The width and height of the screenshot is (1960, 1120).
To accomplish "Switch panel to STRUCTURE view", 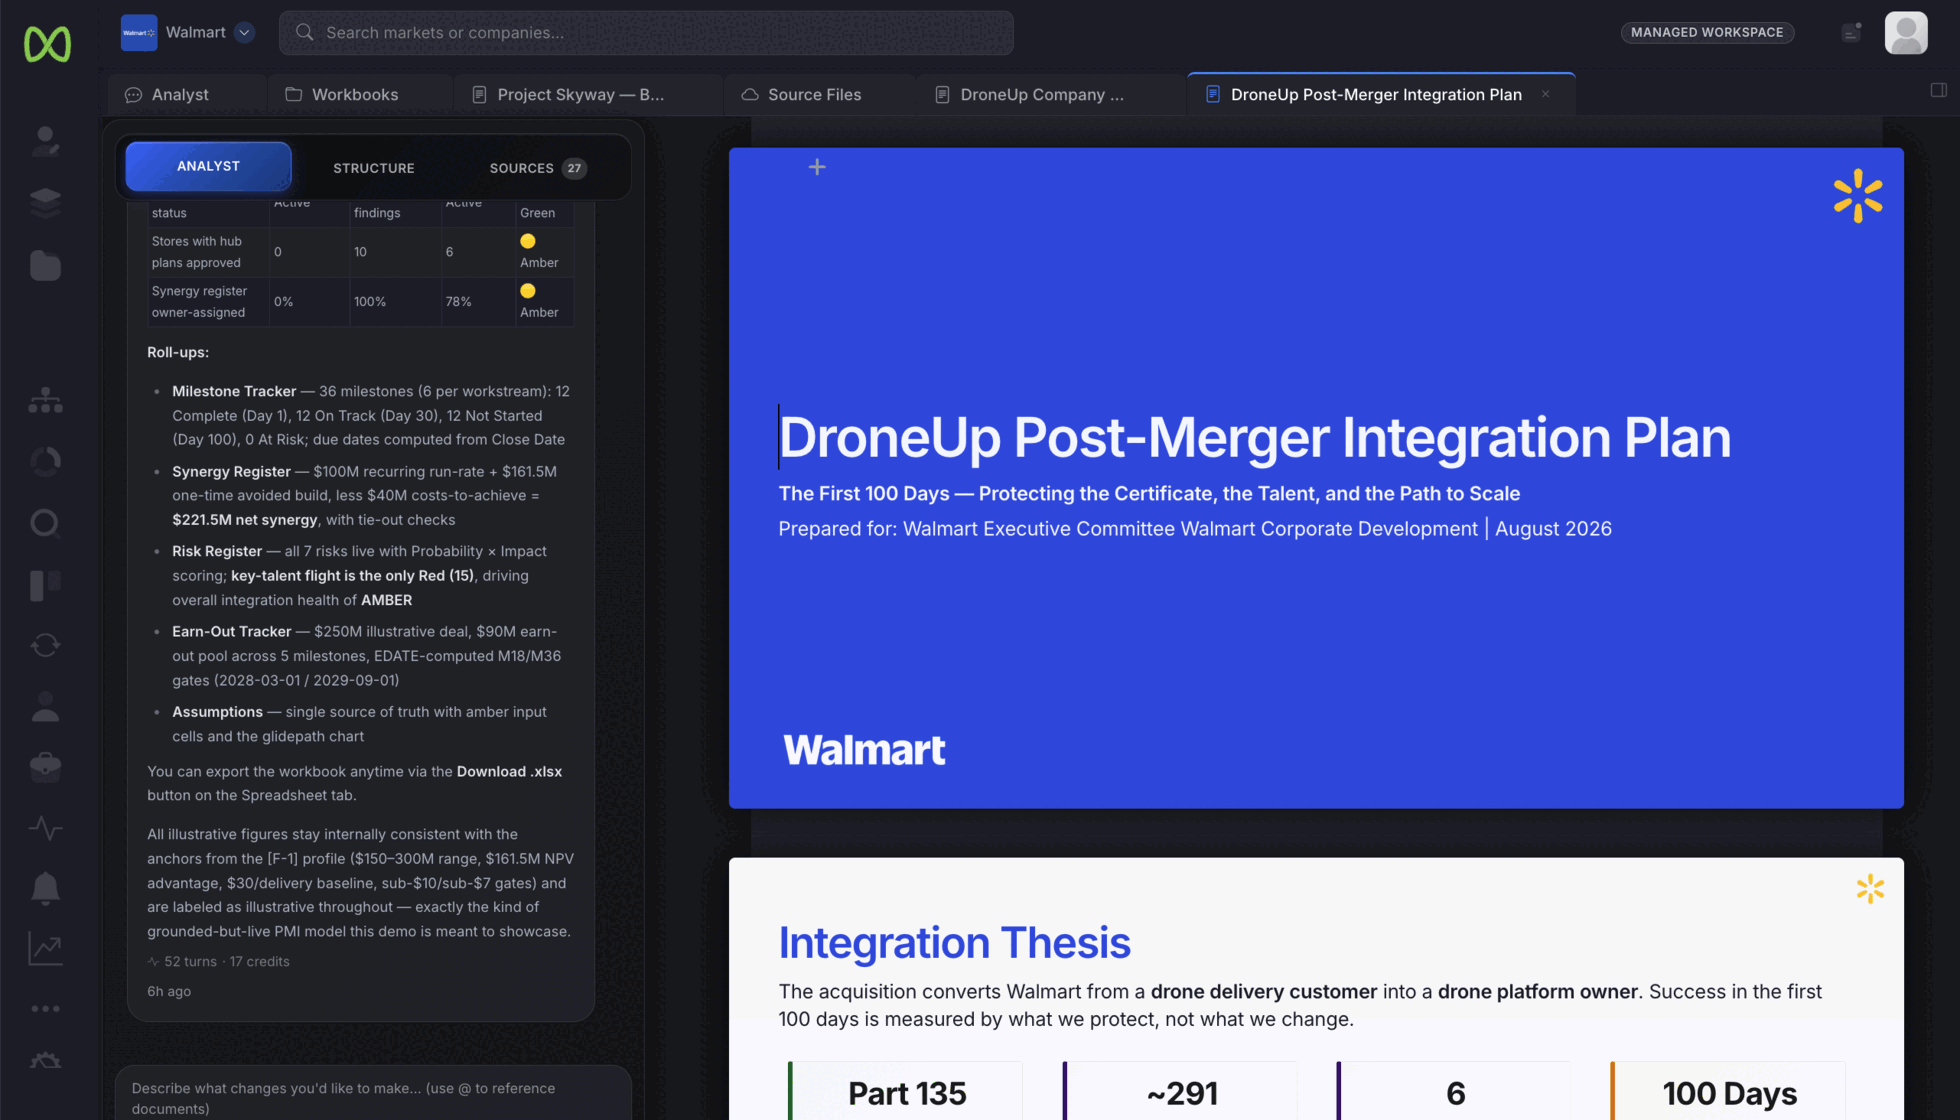I will 373,168.
